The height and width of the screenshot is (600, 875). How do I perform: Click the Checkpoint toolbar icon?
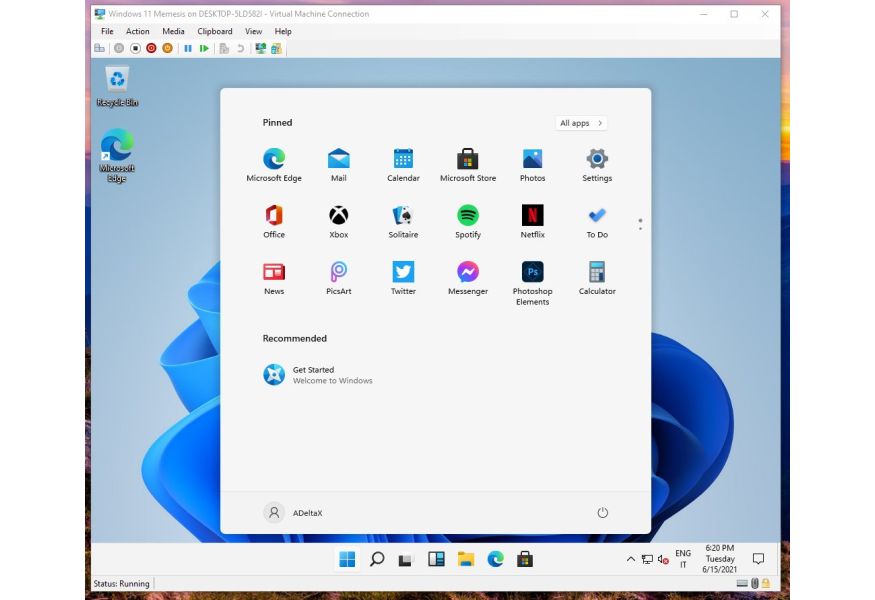pyautogui.click(x=224, y=49)
